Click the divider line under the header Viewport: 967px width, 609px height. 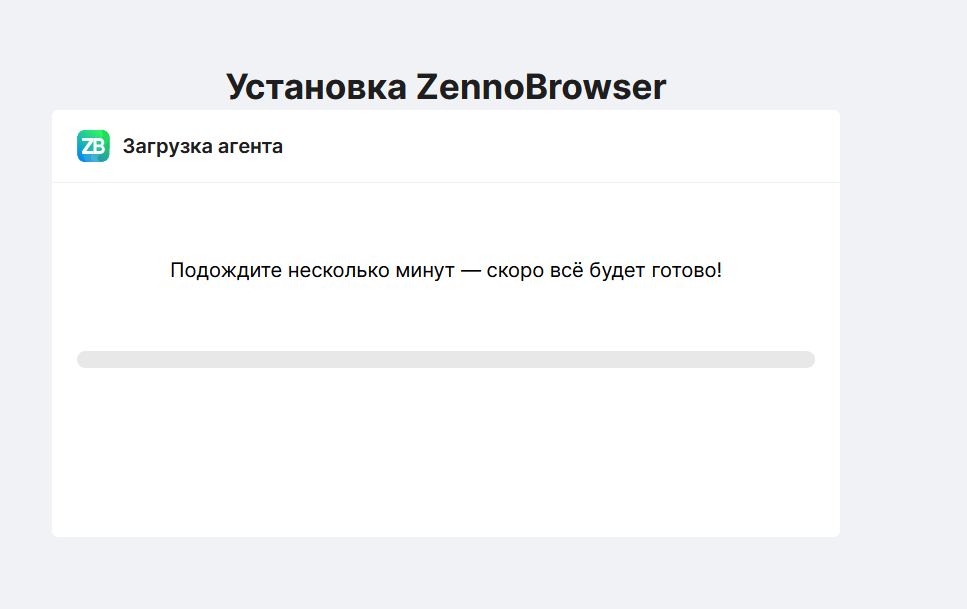(x=446, y=183)
